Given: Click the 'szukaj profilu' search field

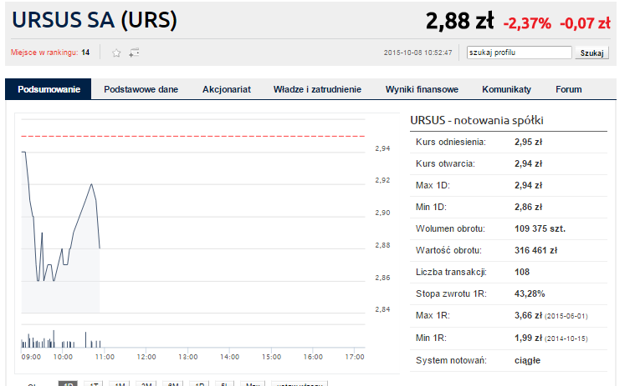Looking at the screenshot, I should coord(519,53).
